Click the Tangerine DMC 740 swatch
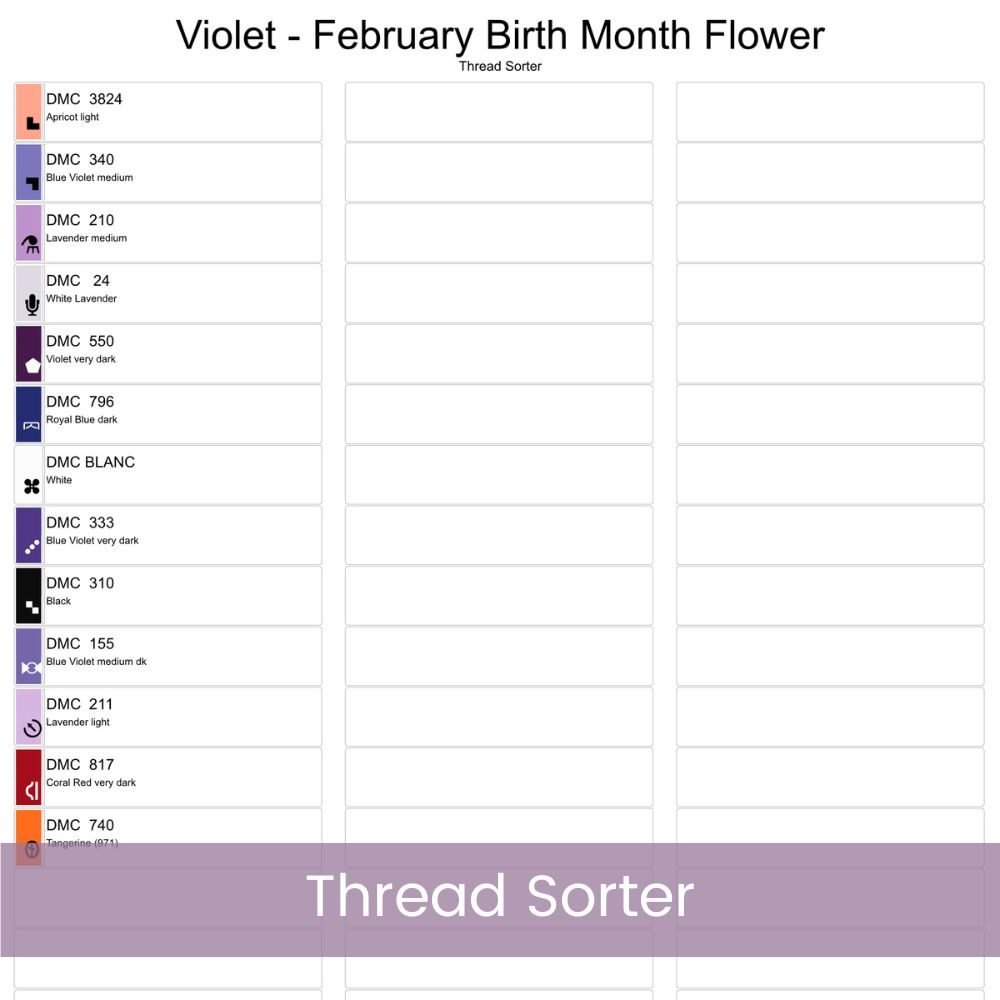 tap(29, 825)
